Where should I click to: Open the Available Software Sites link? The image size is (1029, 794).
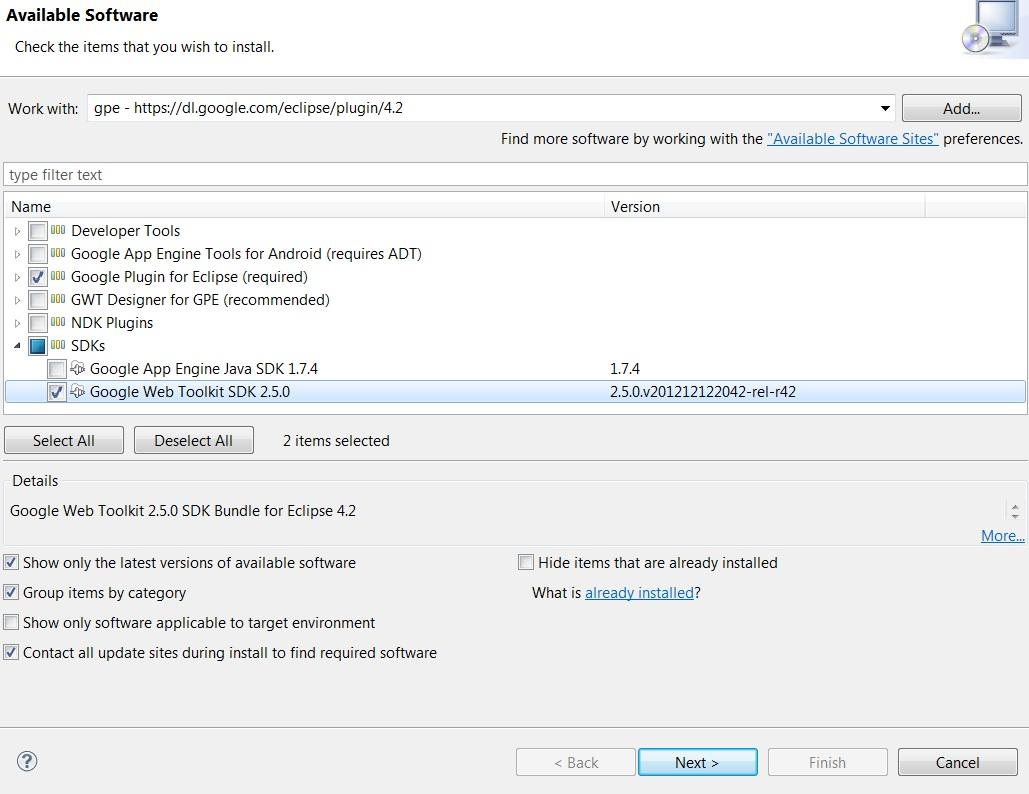pos(852,138)
